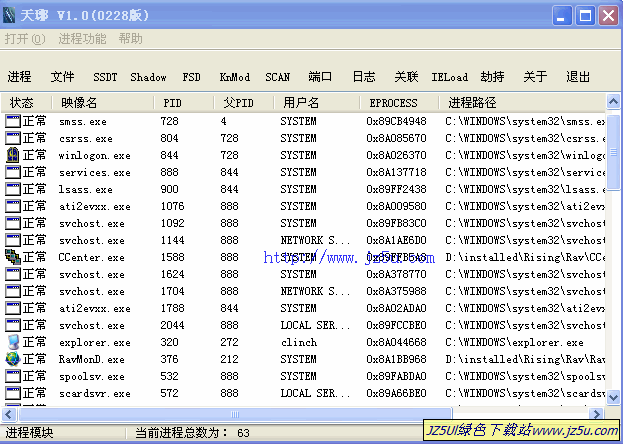Screen dimensions: 623x444
Task: Click the RavMonD.exe globe icon
Action: pos(13,359)
